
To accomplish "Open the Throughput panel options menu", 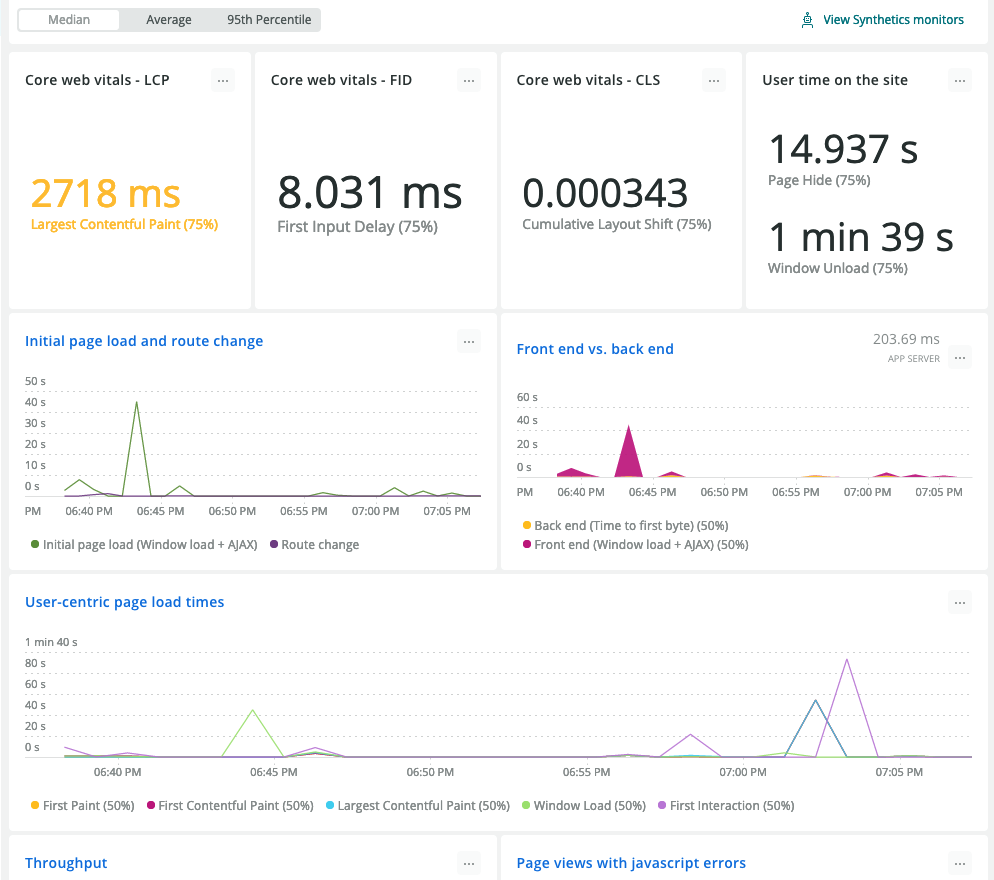I will pos(468,863).
